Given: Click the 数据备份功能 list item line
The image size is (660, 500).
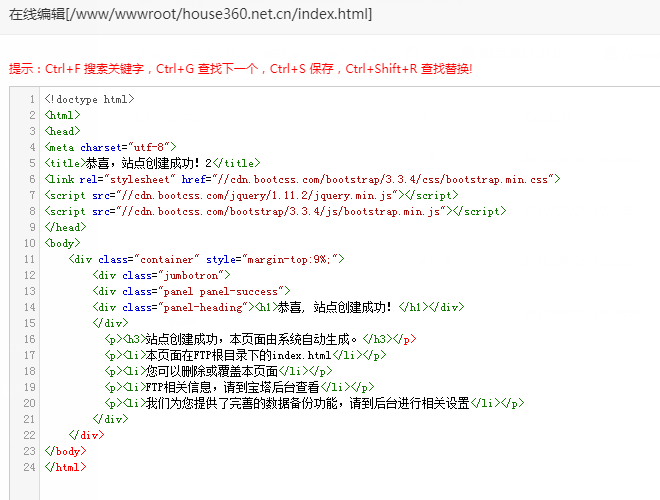Looking at the screenshot, I should pyautogui.click(x=314, y=403).
